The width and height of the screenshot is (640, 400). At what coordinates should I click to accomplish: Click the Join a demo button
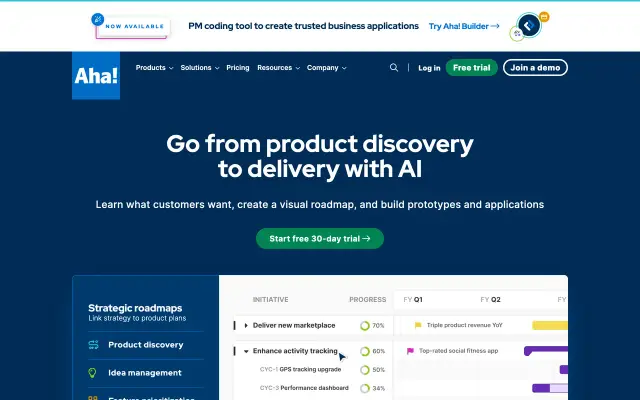535,68
